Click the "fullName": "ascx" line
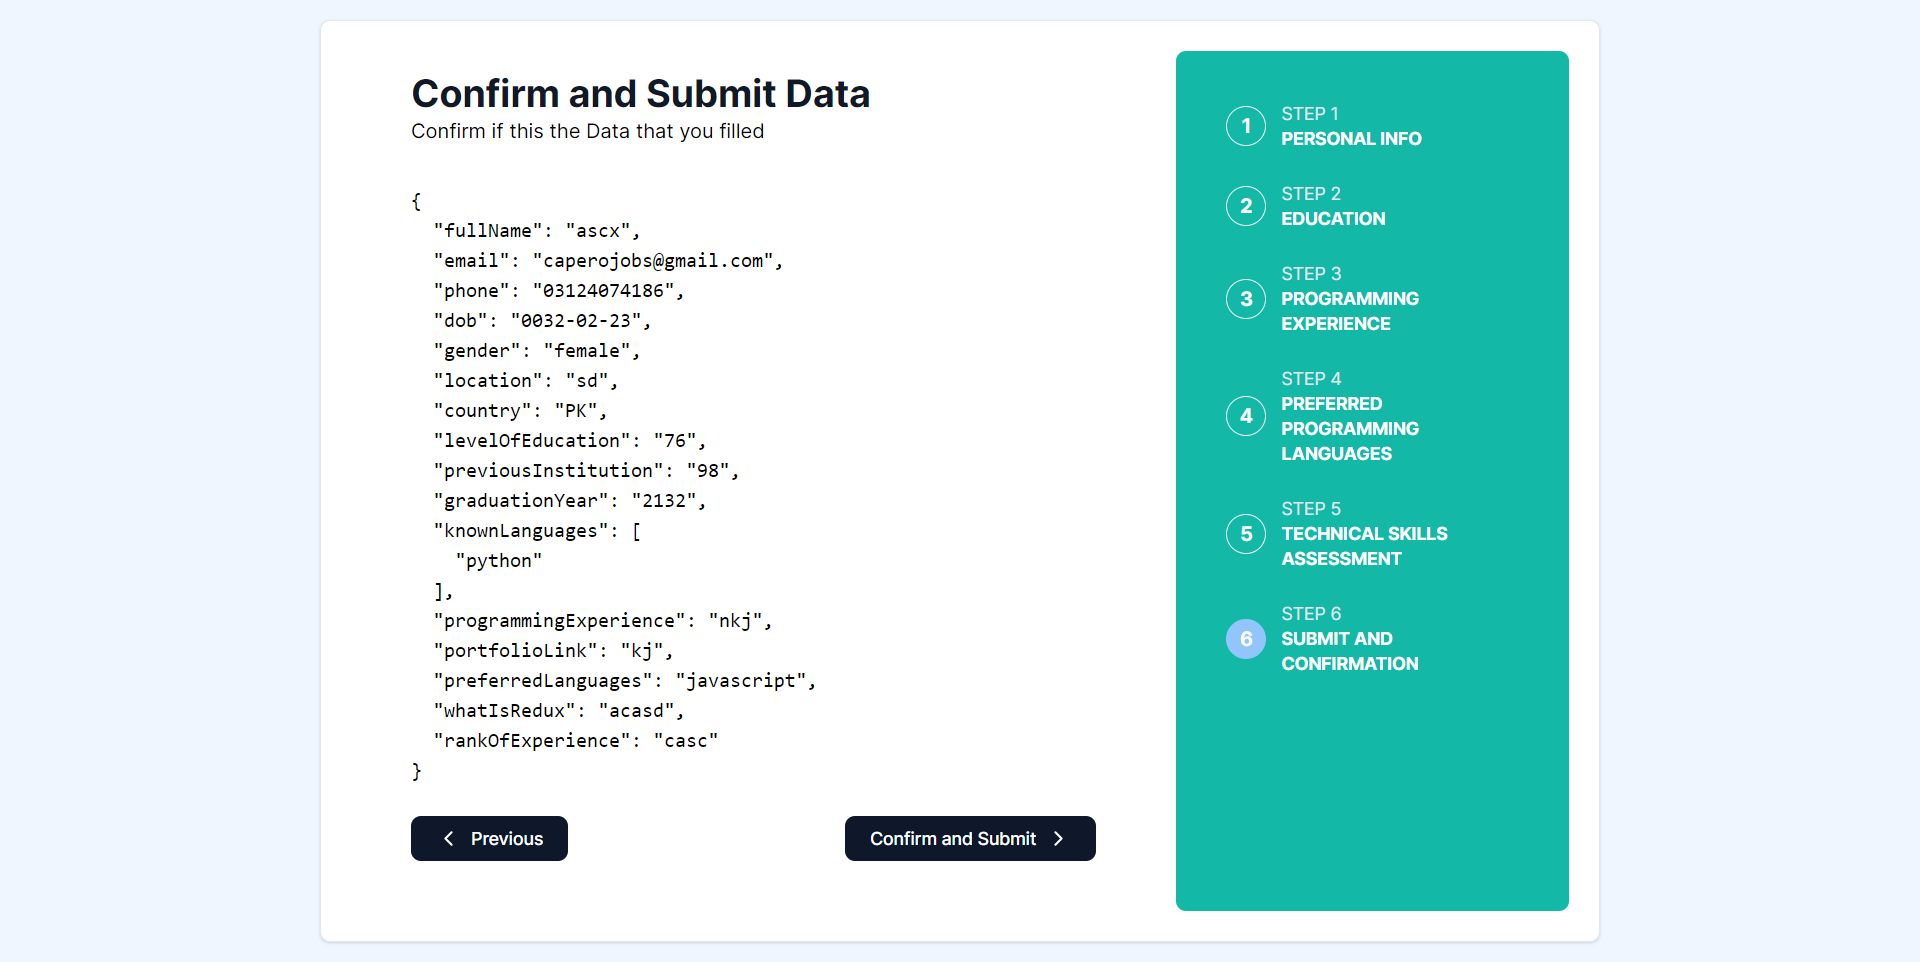Screen dimensions: 1920x962 (537, 231)
